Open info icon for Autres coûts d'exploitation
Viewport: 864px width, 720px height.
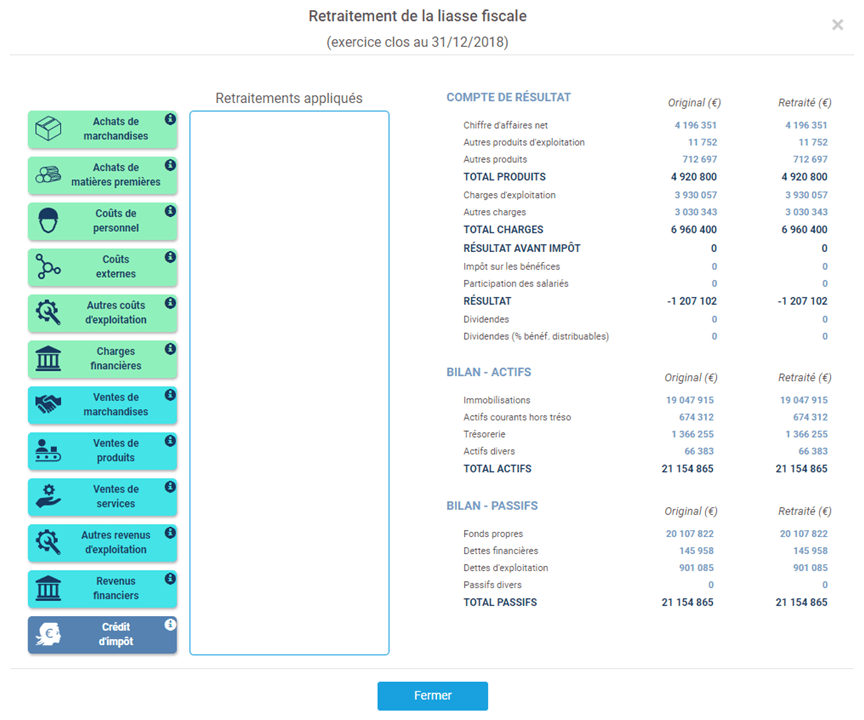(170, 302)
